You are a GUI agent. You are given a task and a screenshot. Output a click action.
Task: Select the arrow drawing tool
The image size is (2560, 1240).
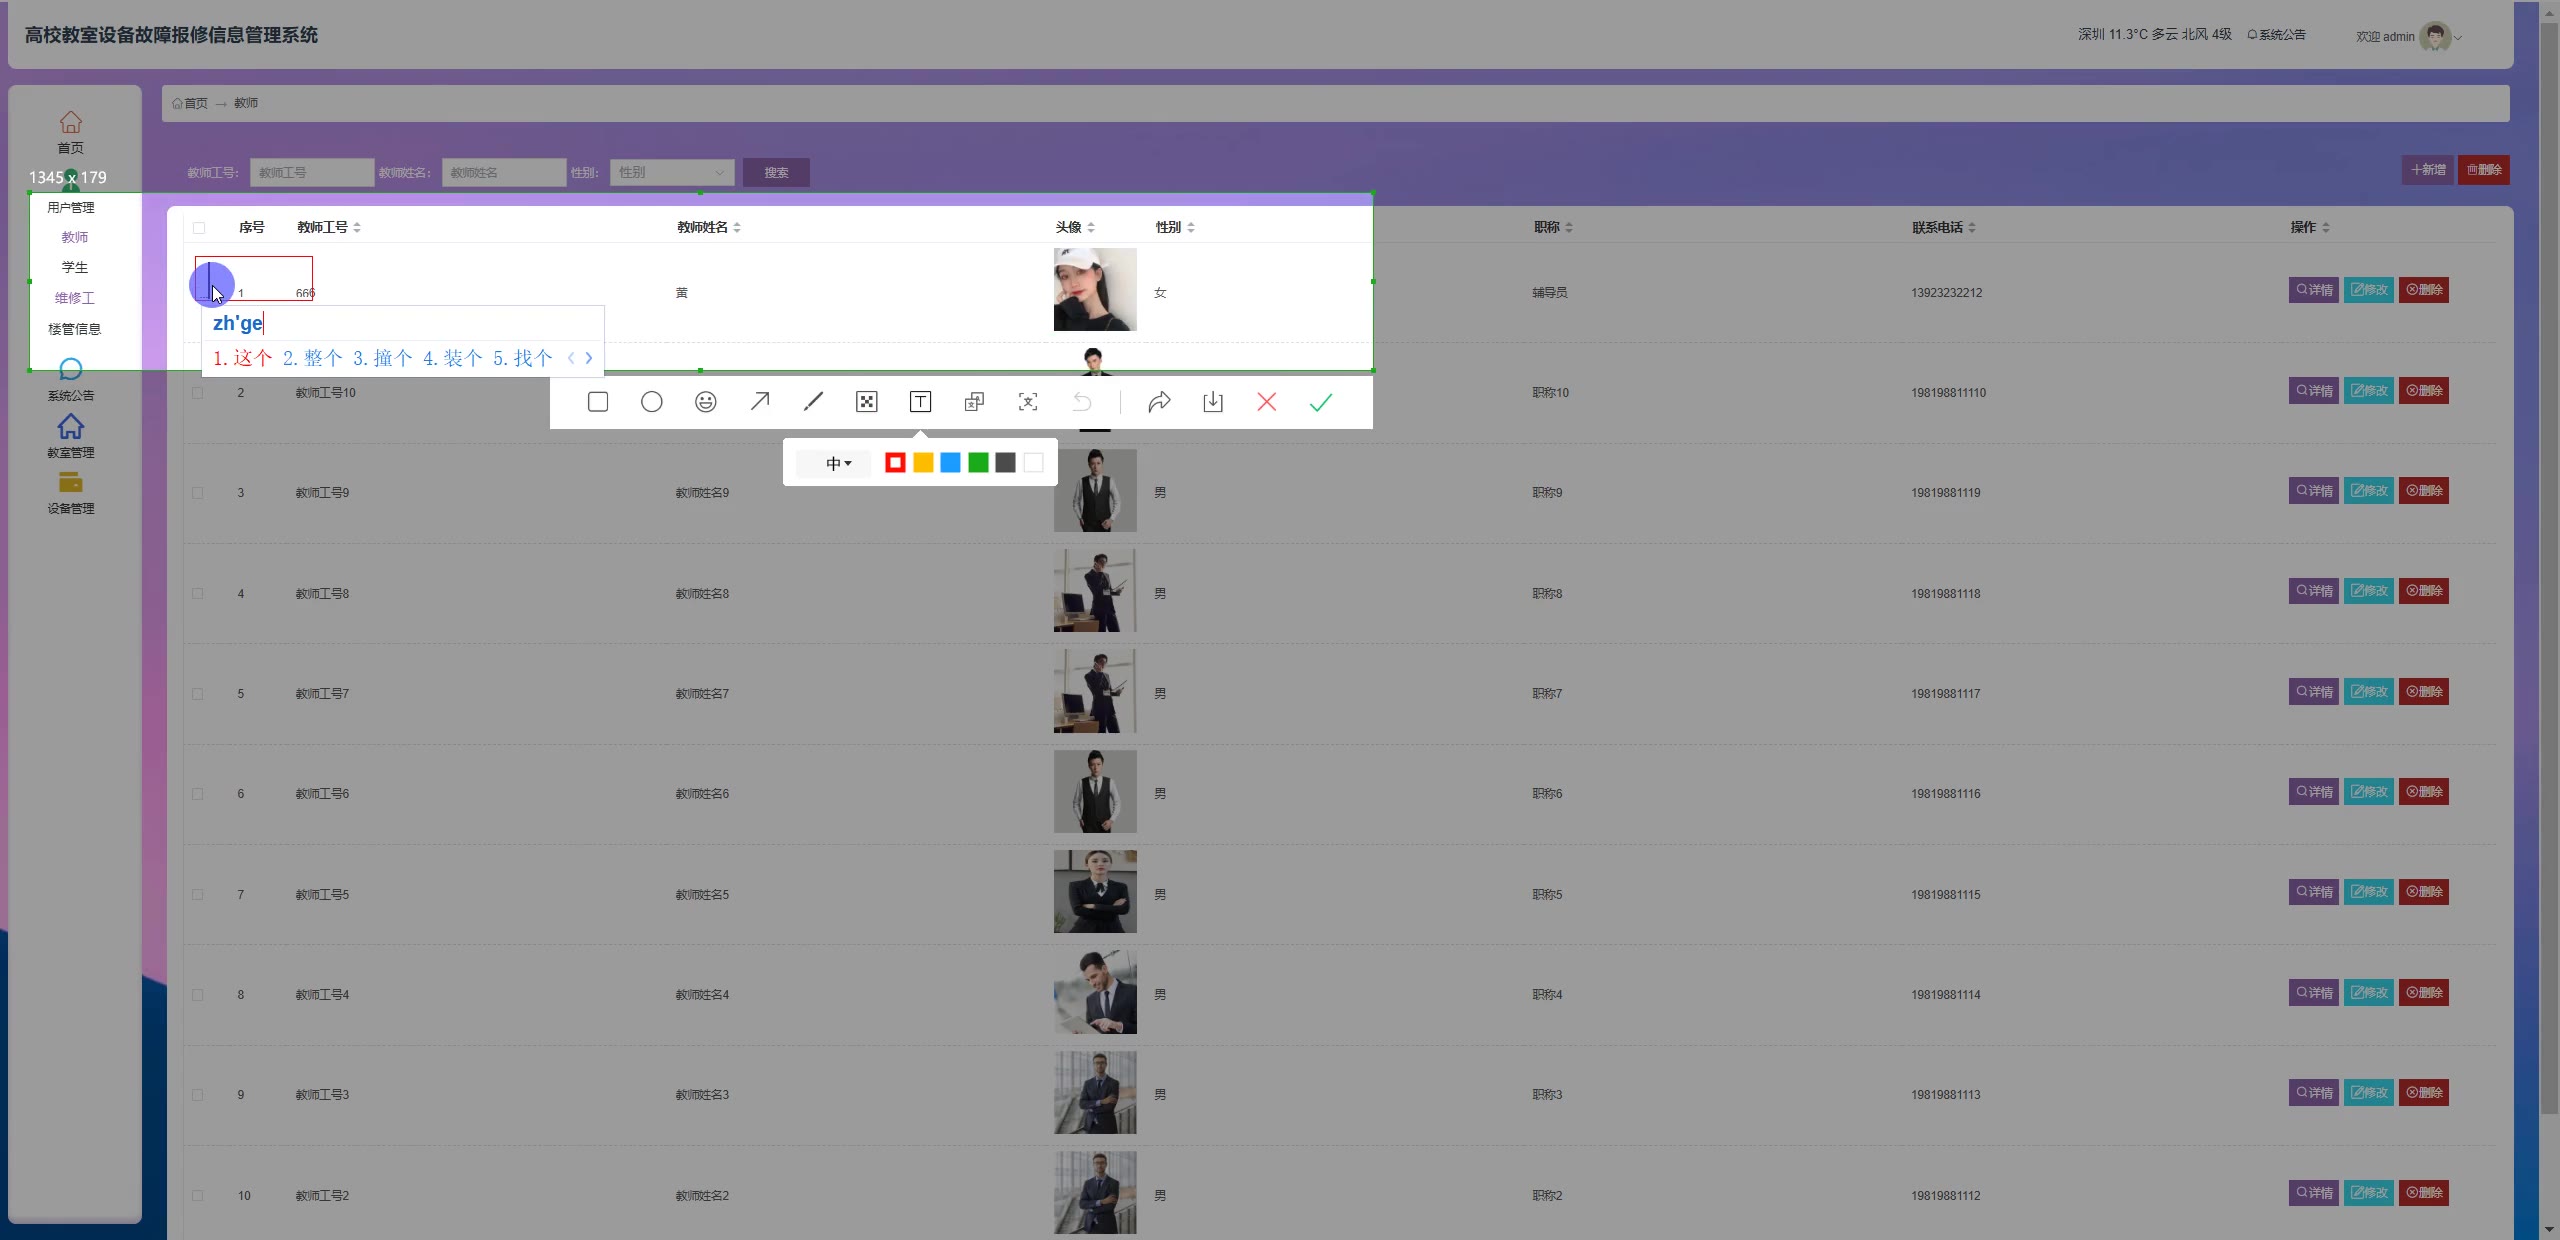(x=760, y=402)
